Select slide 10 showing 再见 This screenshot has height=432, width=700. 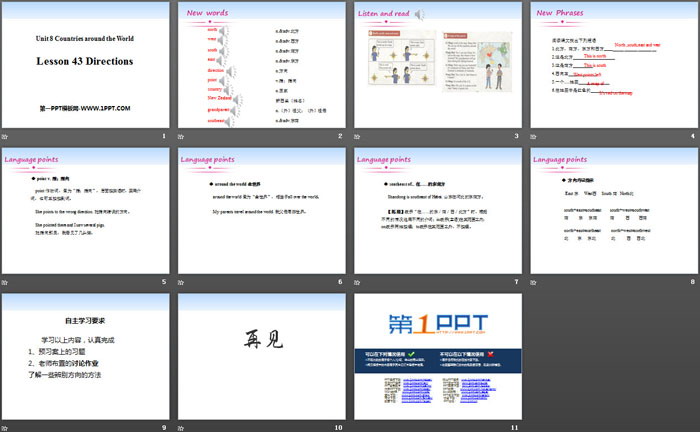coord(262,357)
